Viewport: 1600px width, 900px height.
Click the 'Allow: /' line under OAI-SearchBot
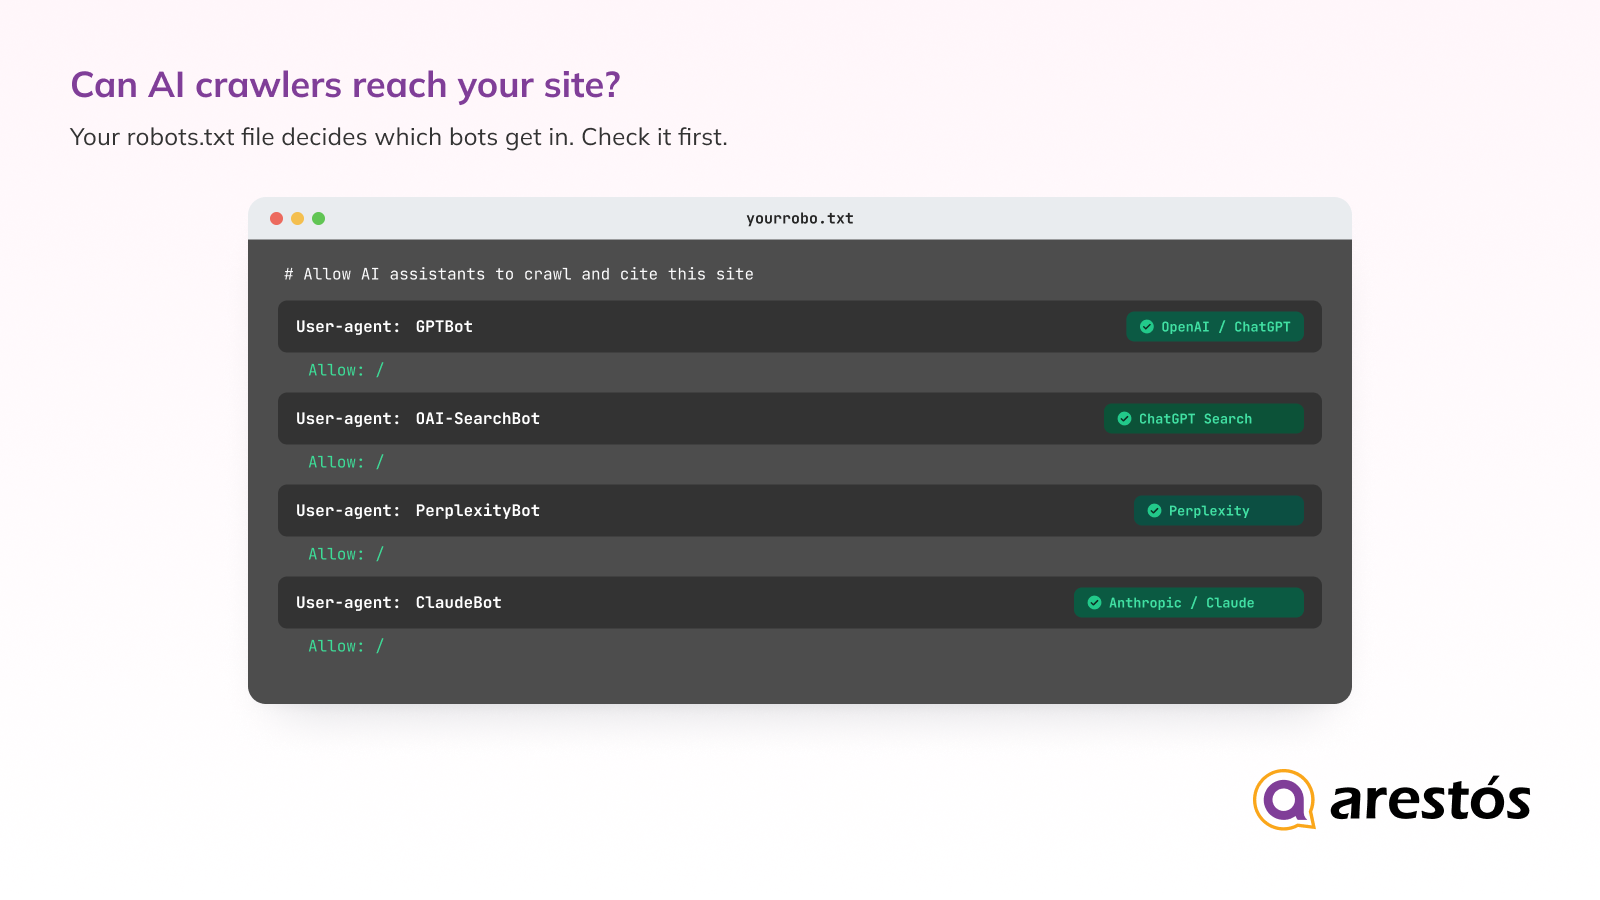pyautogui.click(x=346, y=462)
